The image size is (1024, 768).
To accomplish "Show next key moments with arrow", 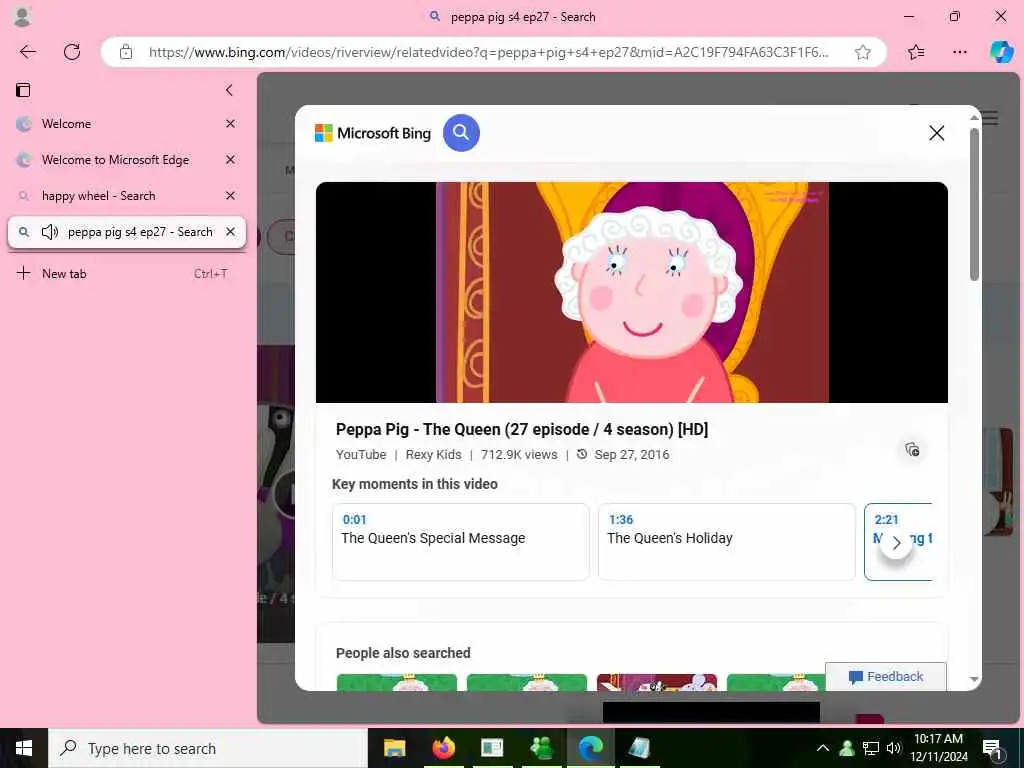I will coord(896,543).
